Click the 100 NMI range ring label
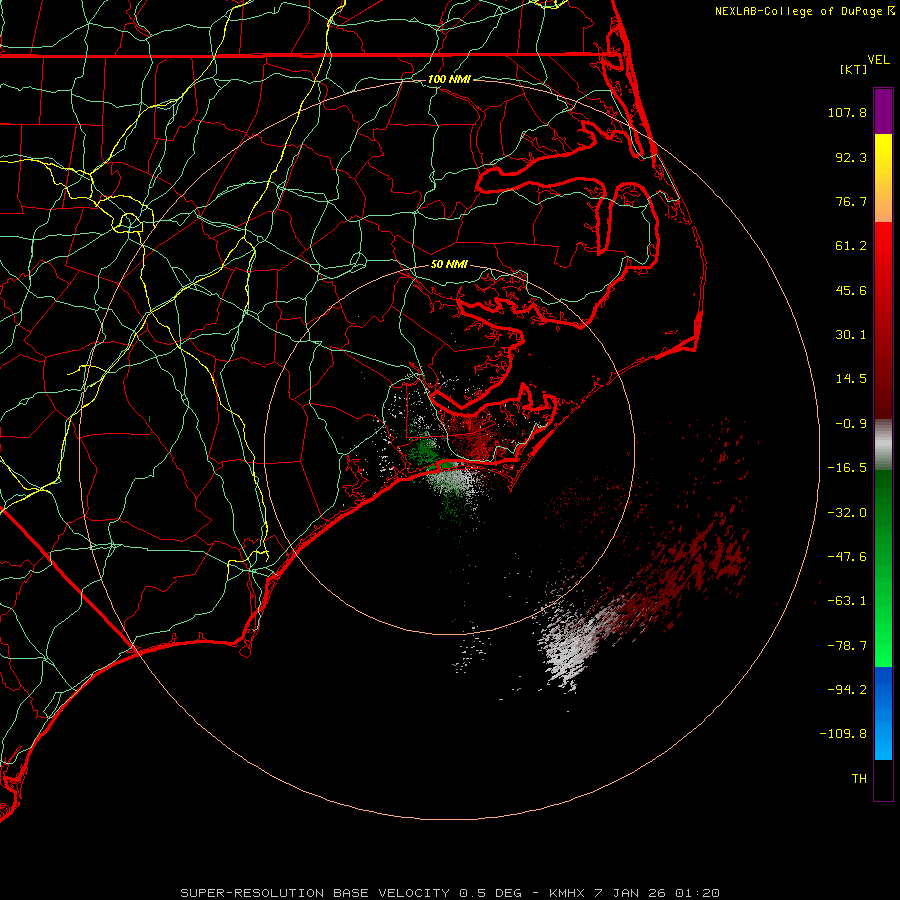 (x=449, y=79)
